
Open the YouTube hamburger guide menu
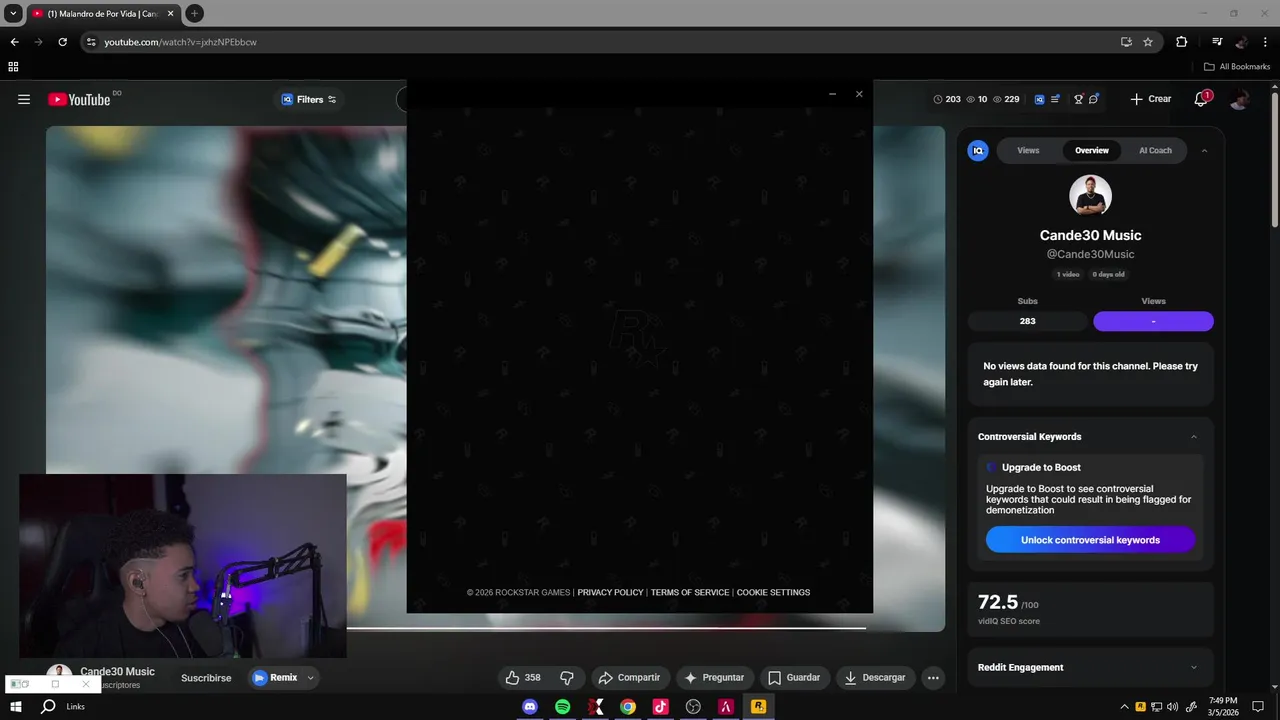pyautogui.click(x=24, y=99)
